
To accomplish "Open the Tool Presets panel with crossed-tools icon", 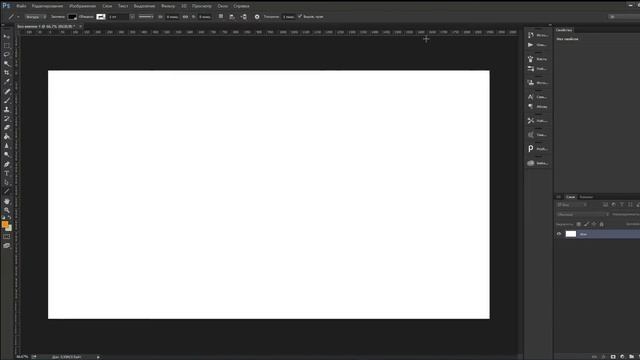I will click(x=538, y=121).
